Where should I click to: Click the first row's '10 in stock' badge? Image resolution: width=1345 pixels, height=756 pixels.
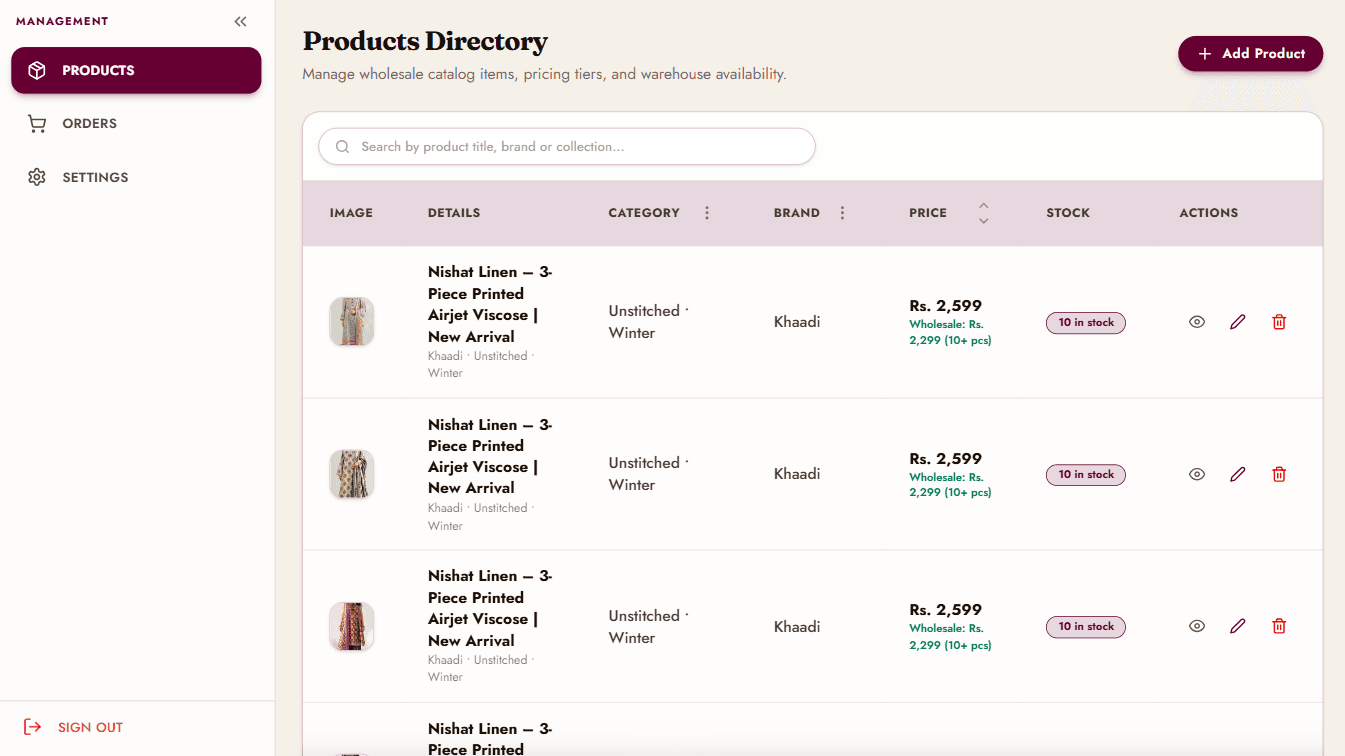pos(1086,322)
